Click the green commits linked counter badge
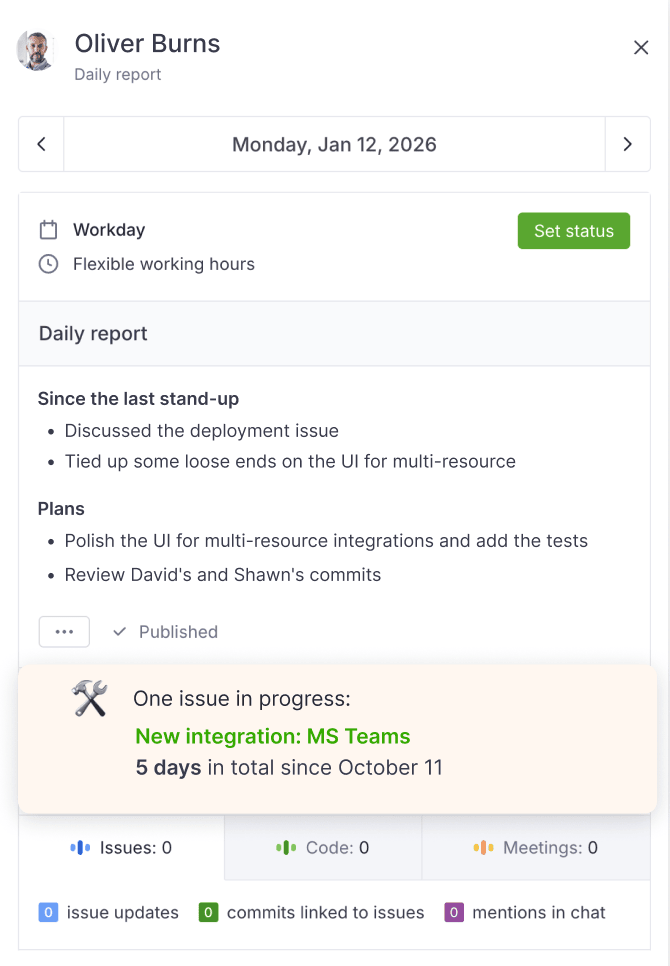The image size is (670, 966). (208, 912)
